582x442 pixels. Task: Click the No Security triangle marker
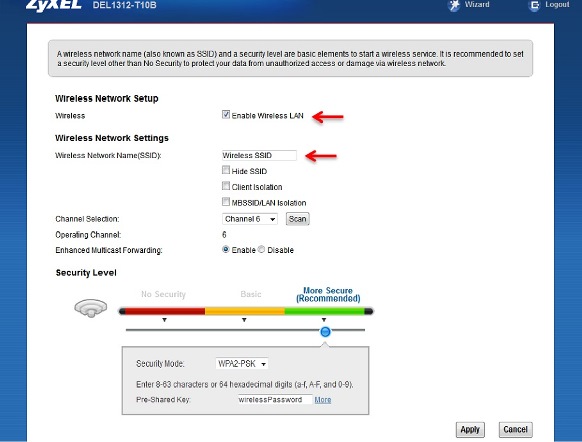pyautogui.click(x=164, y=320)
